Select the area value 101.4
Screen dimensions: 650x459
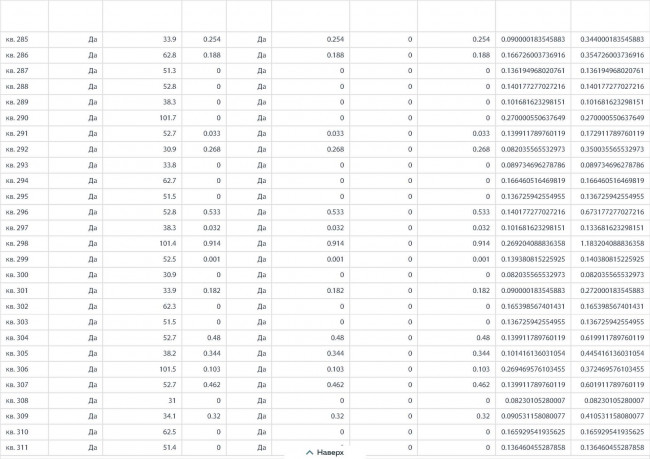point(167,243)
